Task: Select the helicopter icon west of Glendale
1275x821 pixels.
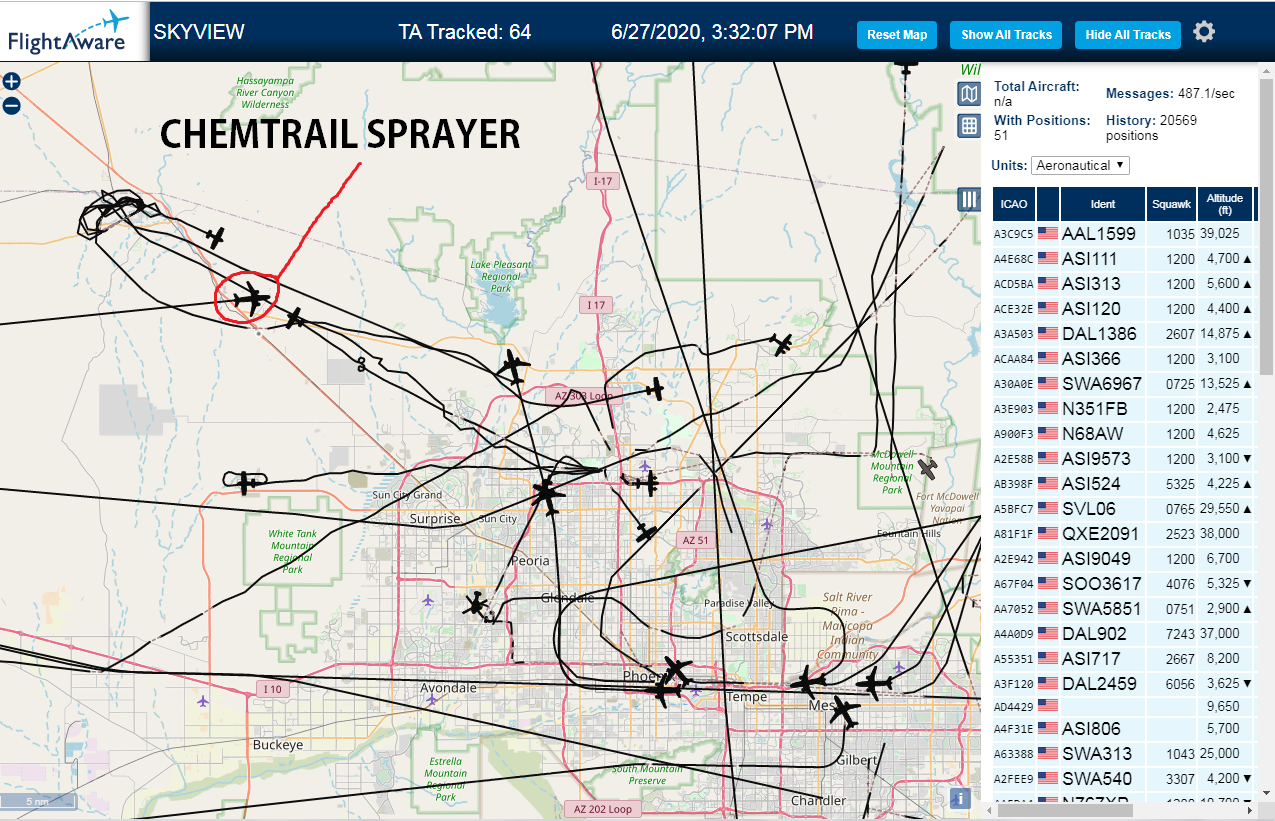Action: (475, 604)
